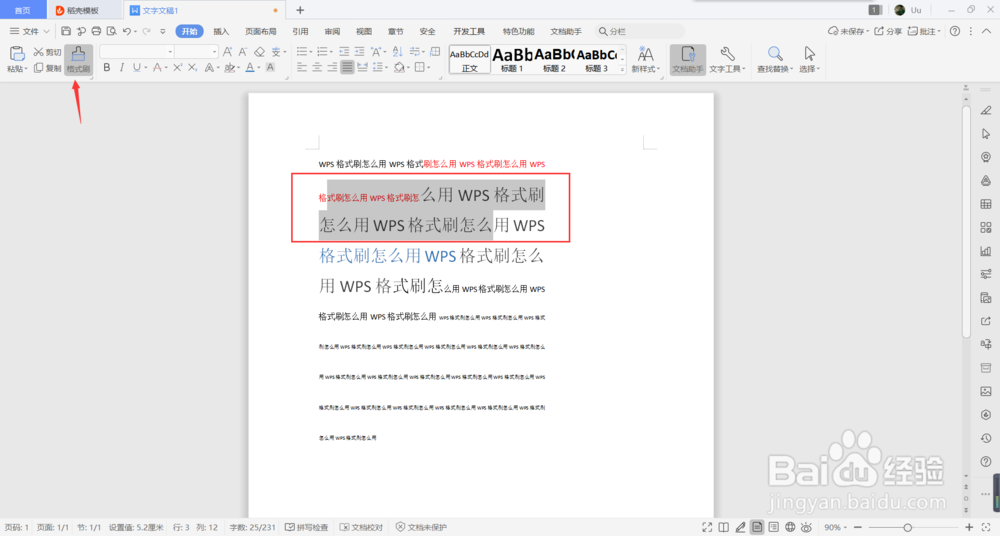This screenshot has width=1000, height=536.
Task: Toggle justified text alignment
Action: click(347, 67)
